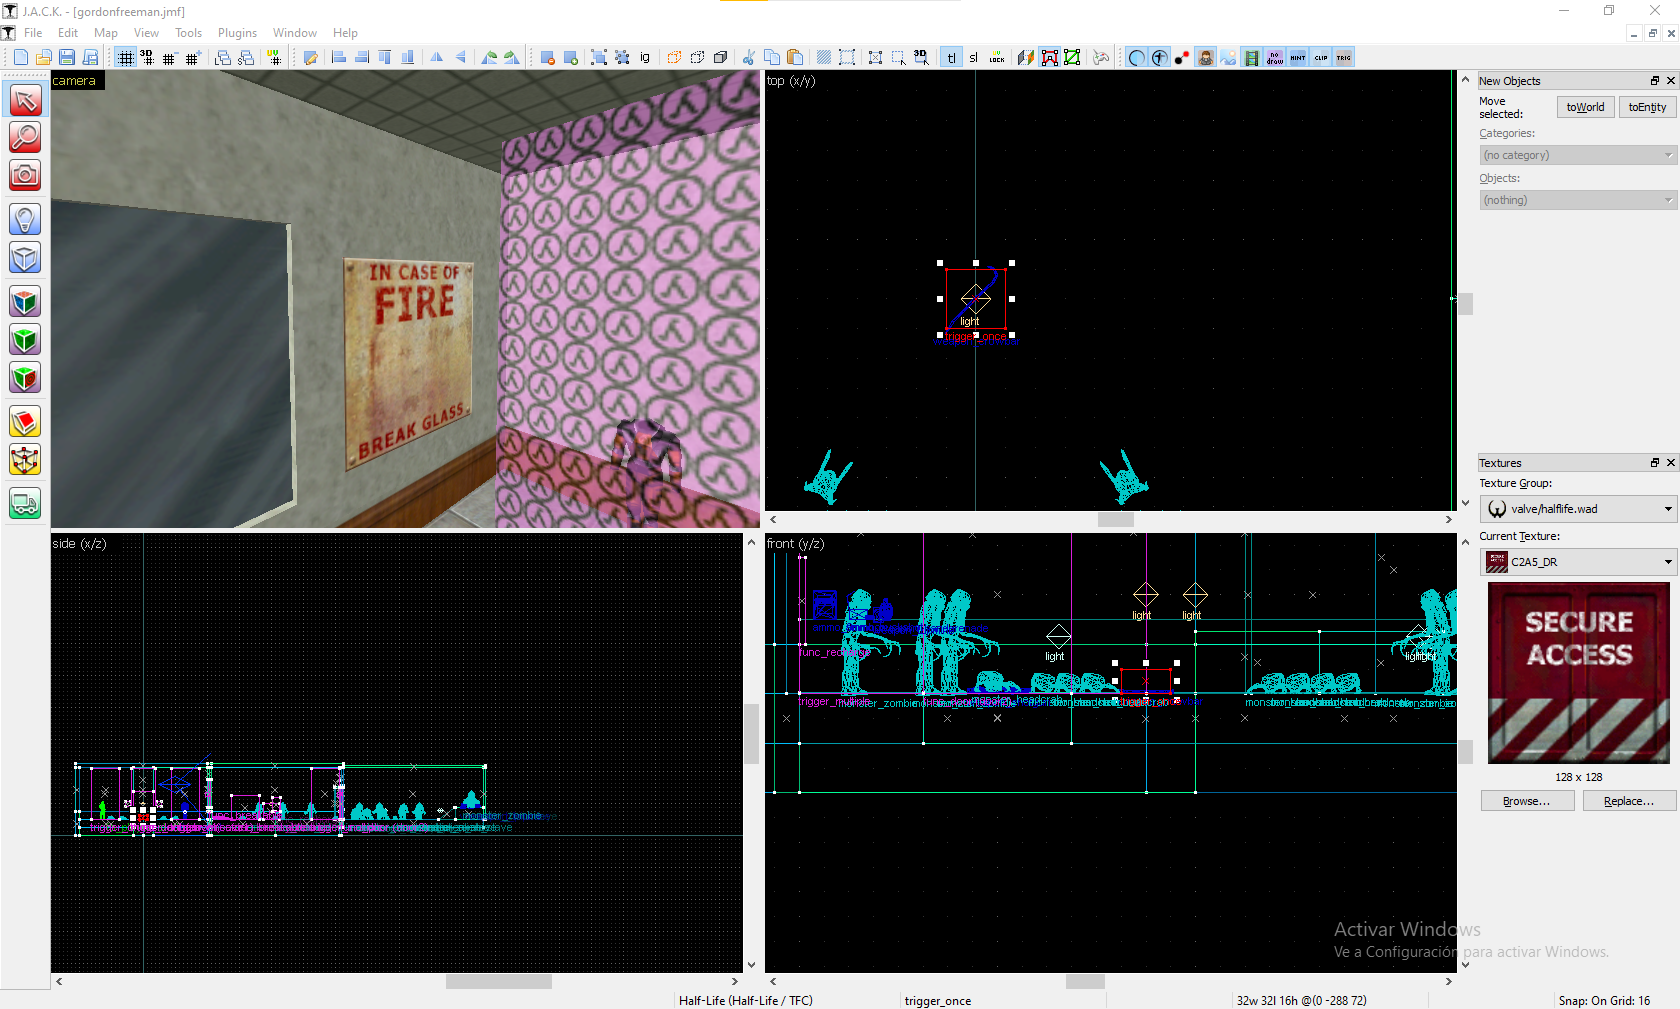Screen dimensions: 1680x1009
Task: Open object properties pencil icon
Action: click(x=311, y=58)
